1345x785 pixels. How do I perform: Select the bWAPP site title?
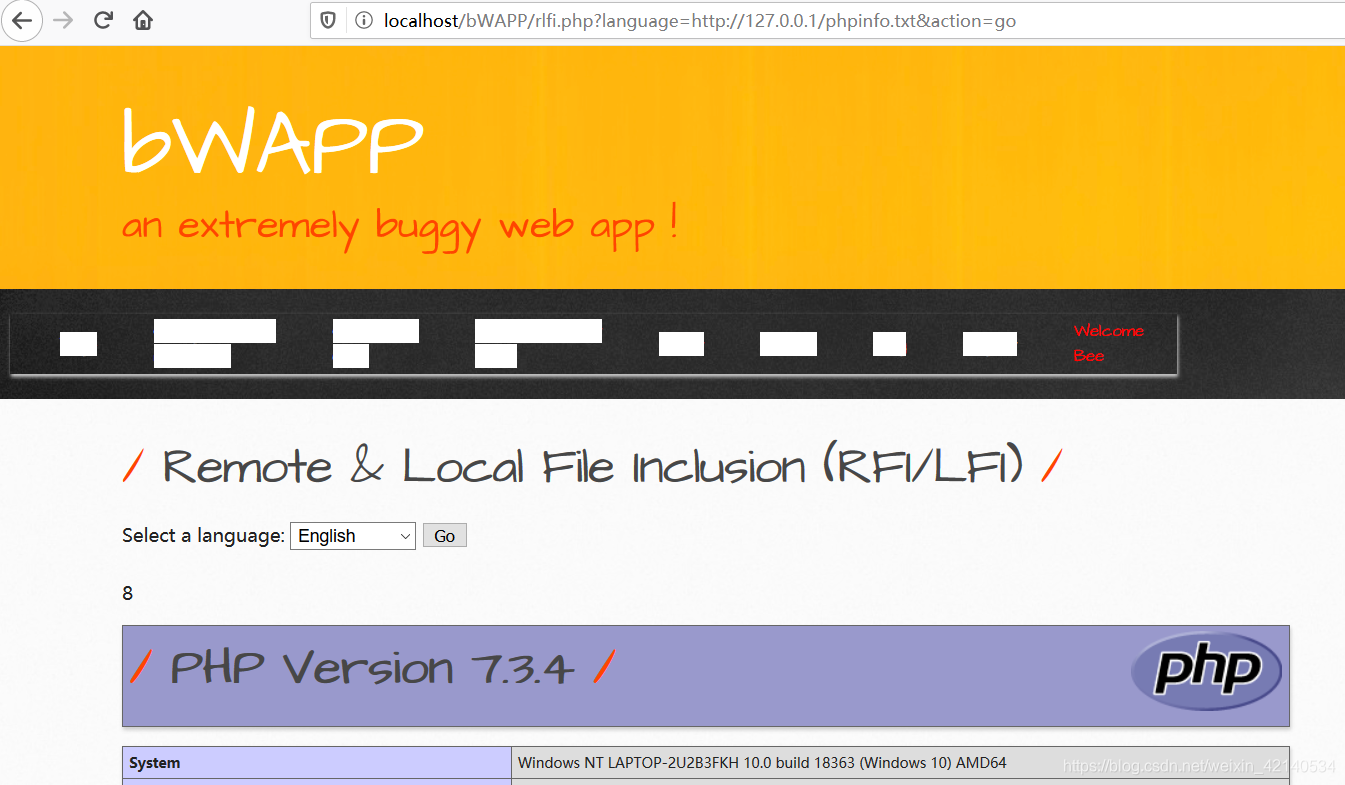[272, 141]
